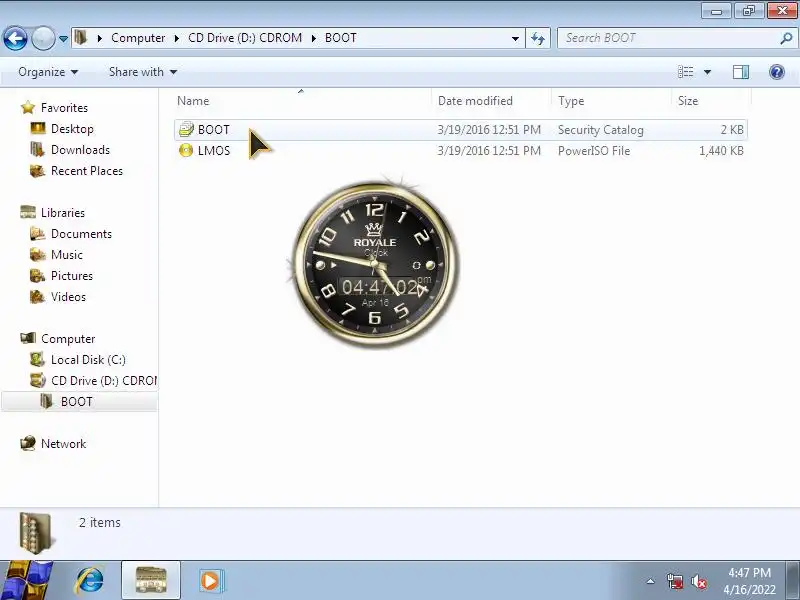Click the muted volume tray icon

[699, 581]
